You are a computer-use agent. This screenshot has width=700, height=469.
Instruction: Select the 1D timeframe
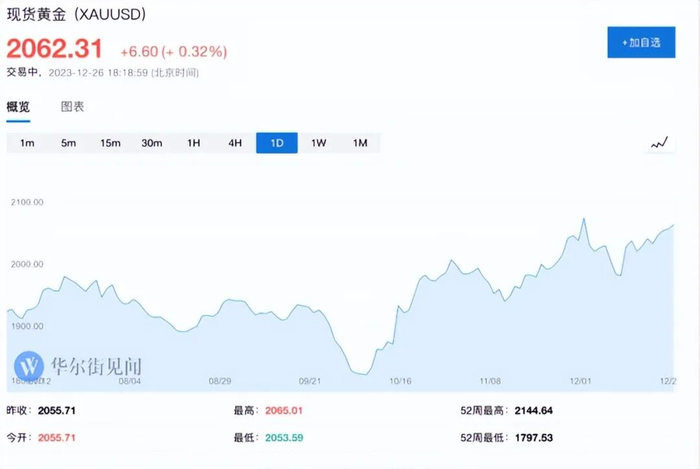277,143
